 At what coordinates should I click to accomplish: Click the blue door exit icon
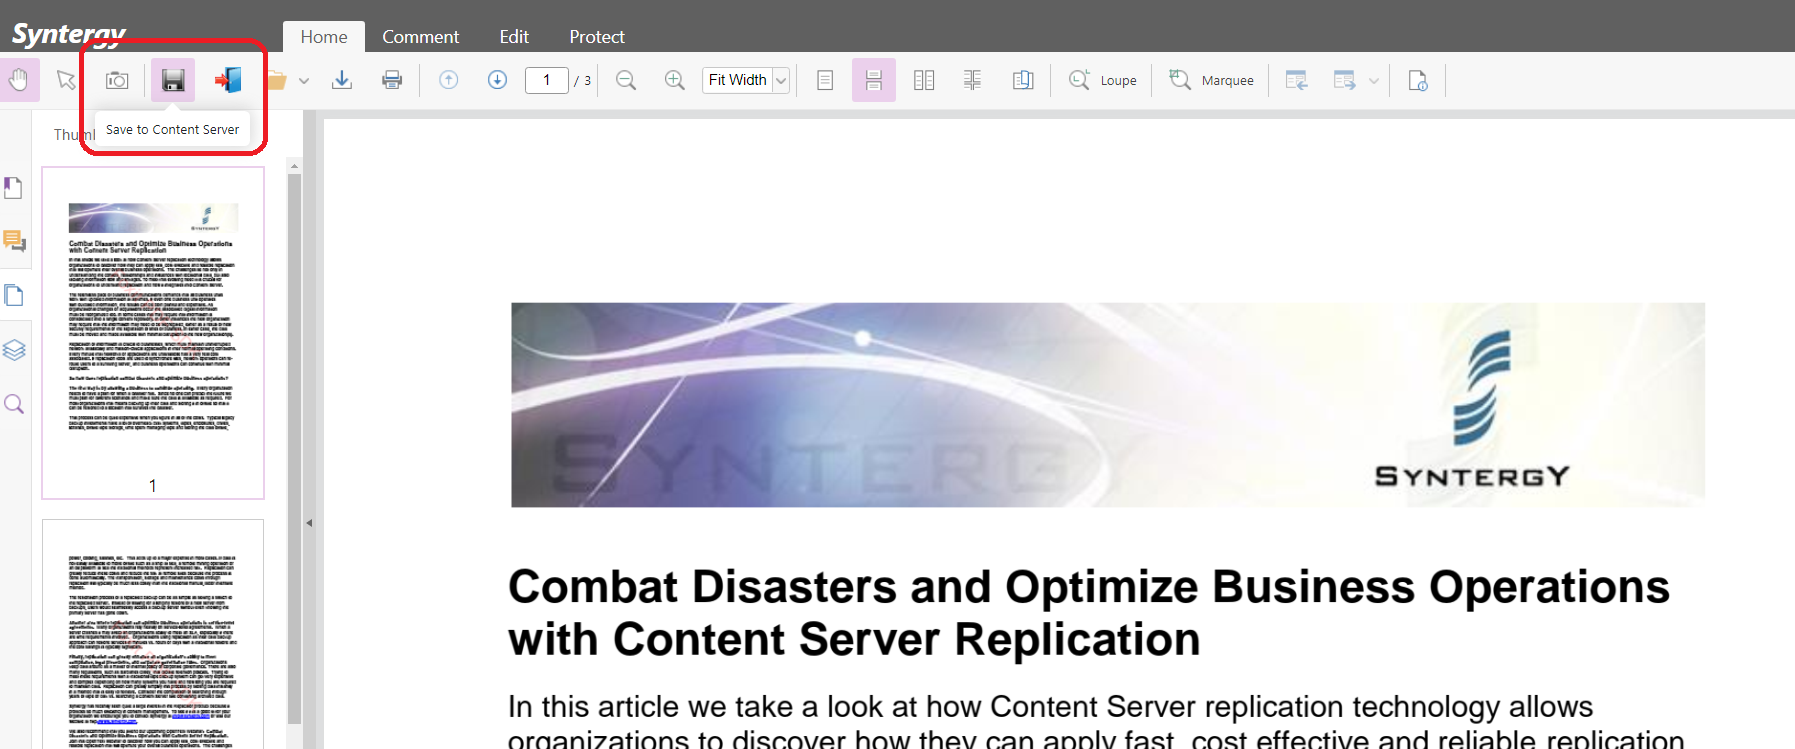click(x=228, y=80)
